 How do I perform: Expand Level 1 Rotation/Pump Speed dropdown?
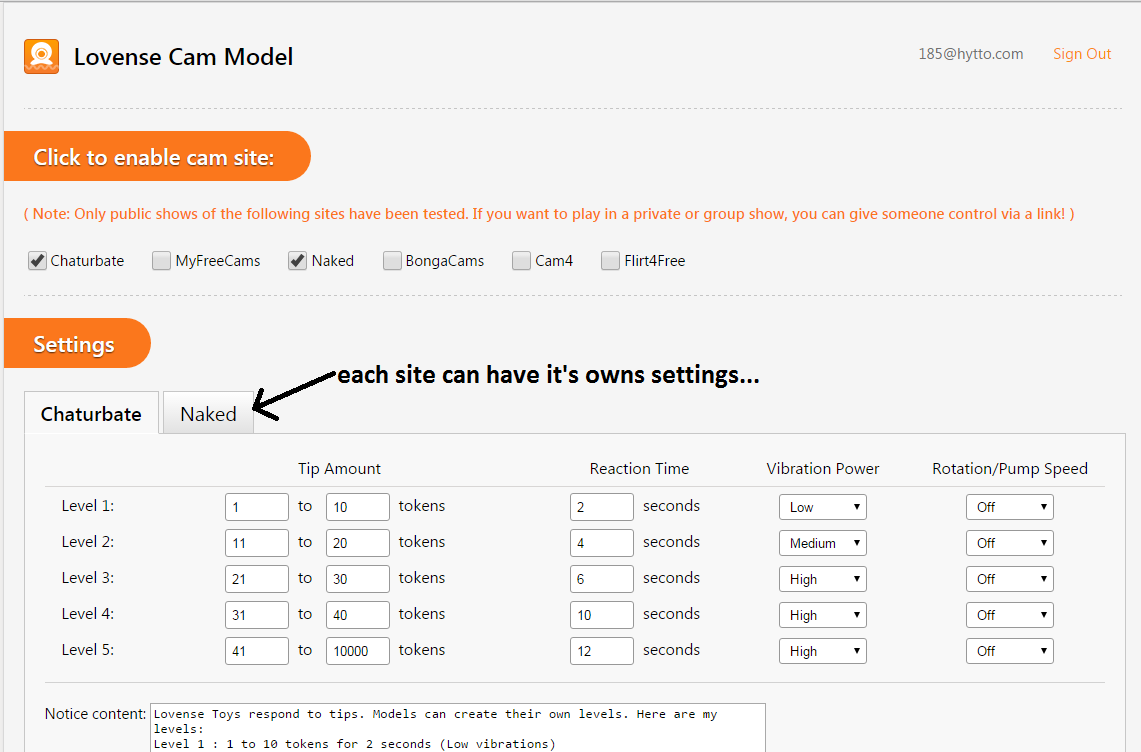point(1009,507)
